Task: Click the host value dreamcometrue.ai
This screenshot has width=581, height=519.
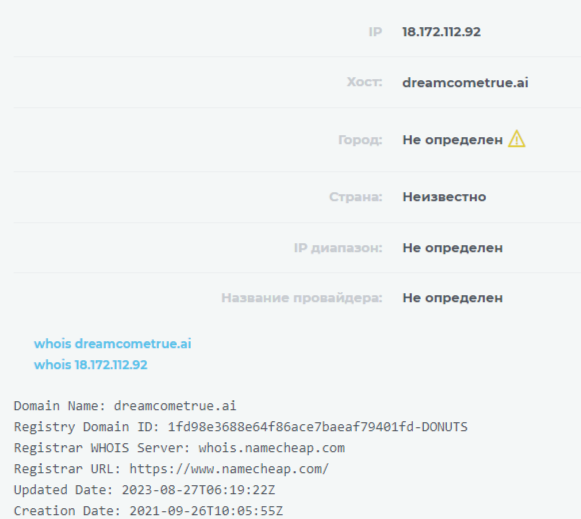Action: point(465,82)
